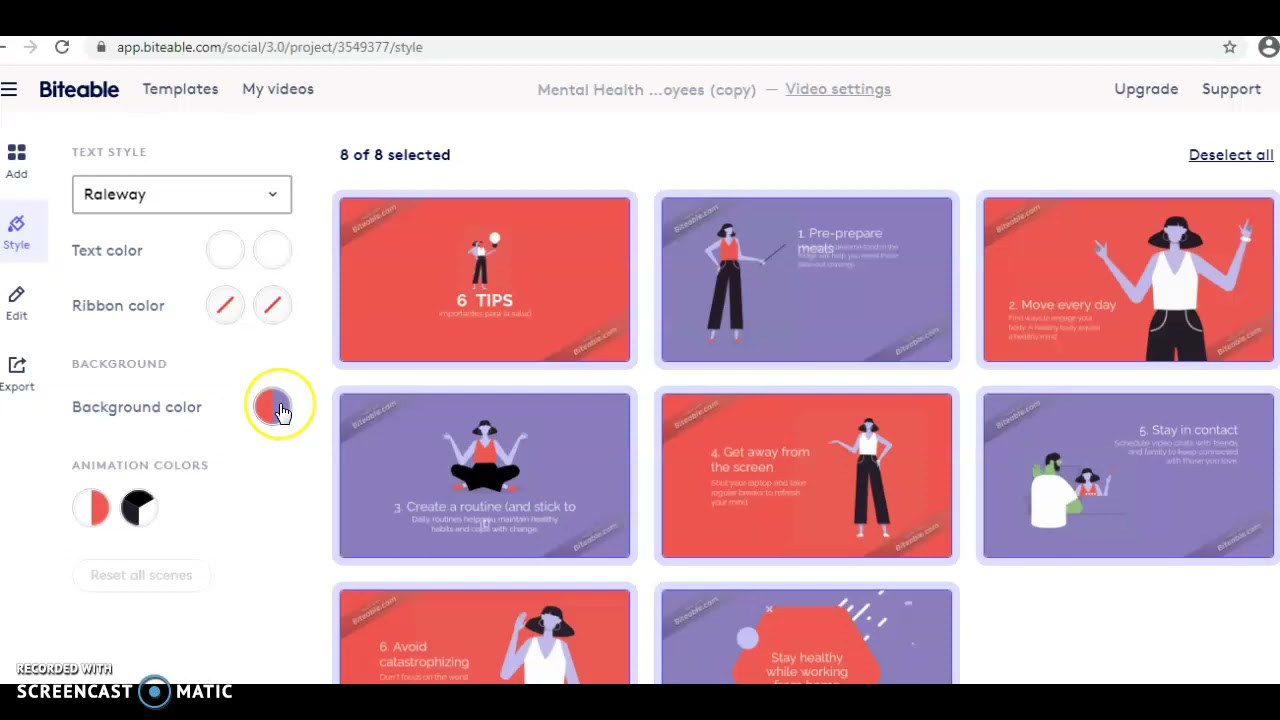The image size is (1280, 720).
Task: Click the Biteable logo
Action: tap(79, 89)
